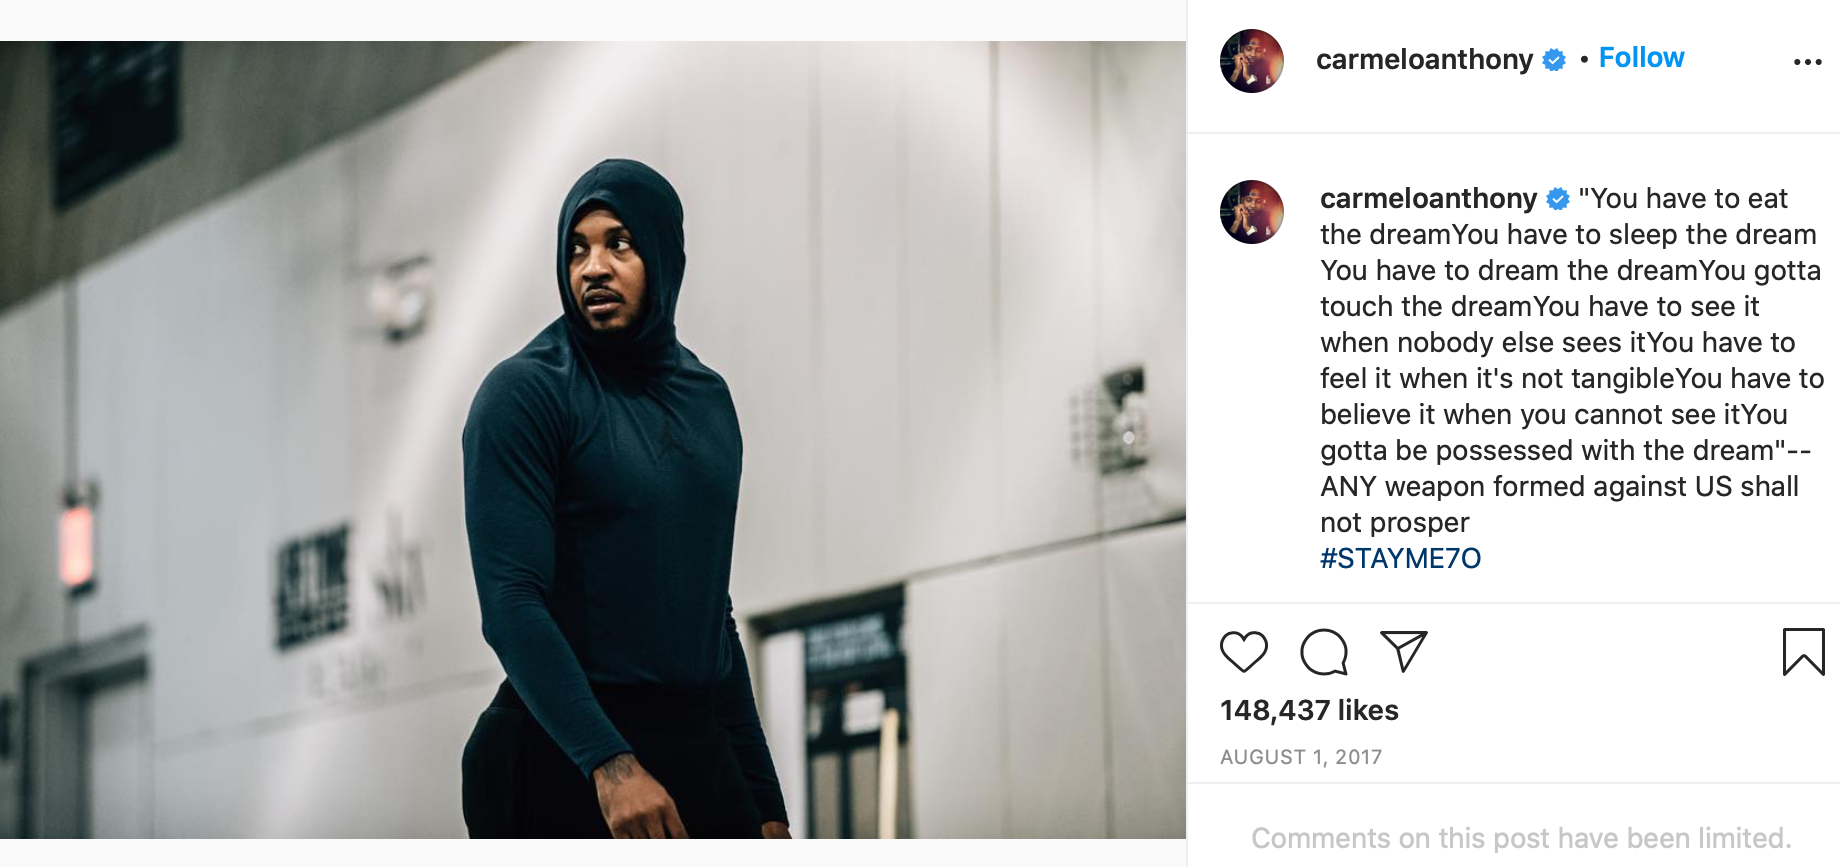Screen dimensions: 1840x867
Task: Click the comments limited notice text
Action: click(1521, 838)
